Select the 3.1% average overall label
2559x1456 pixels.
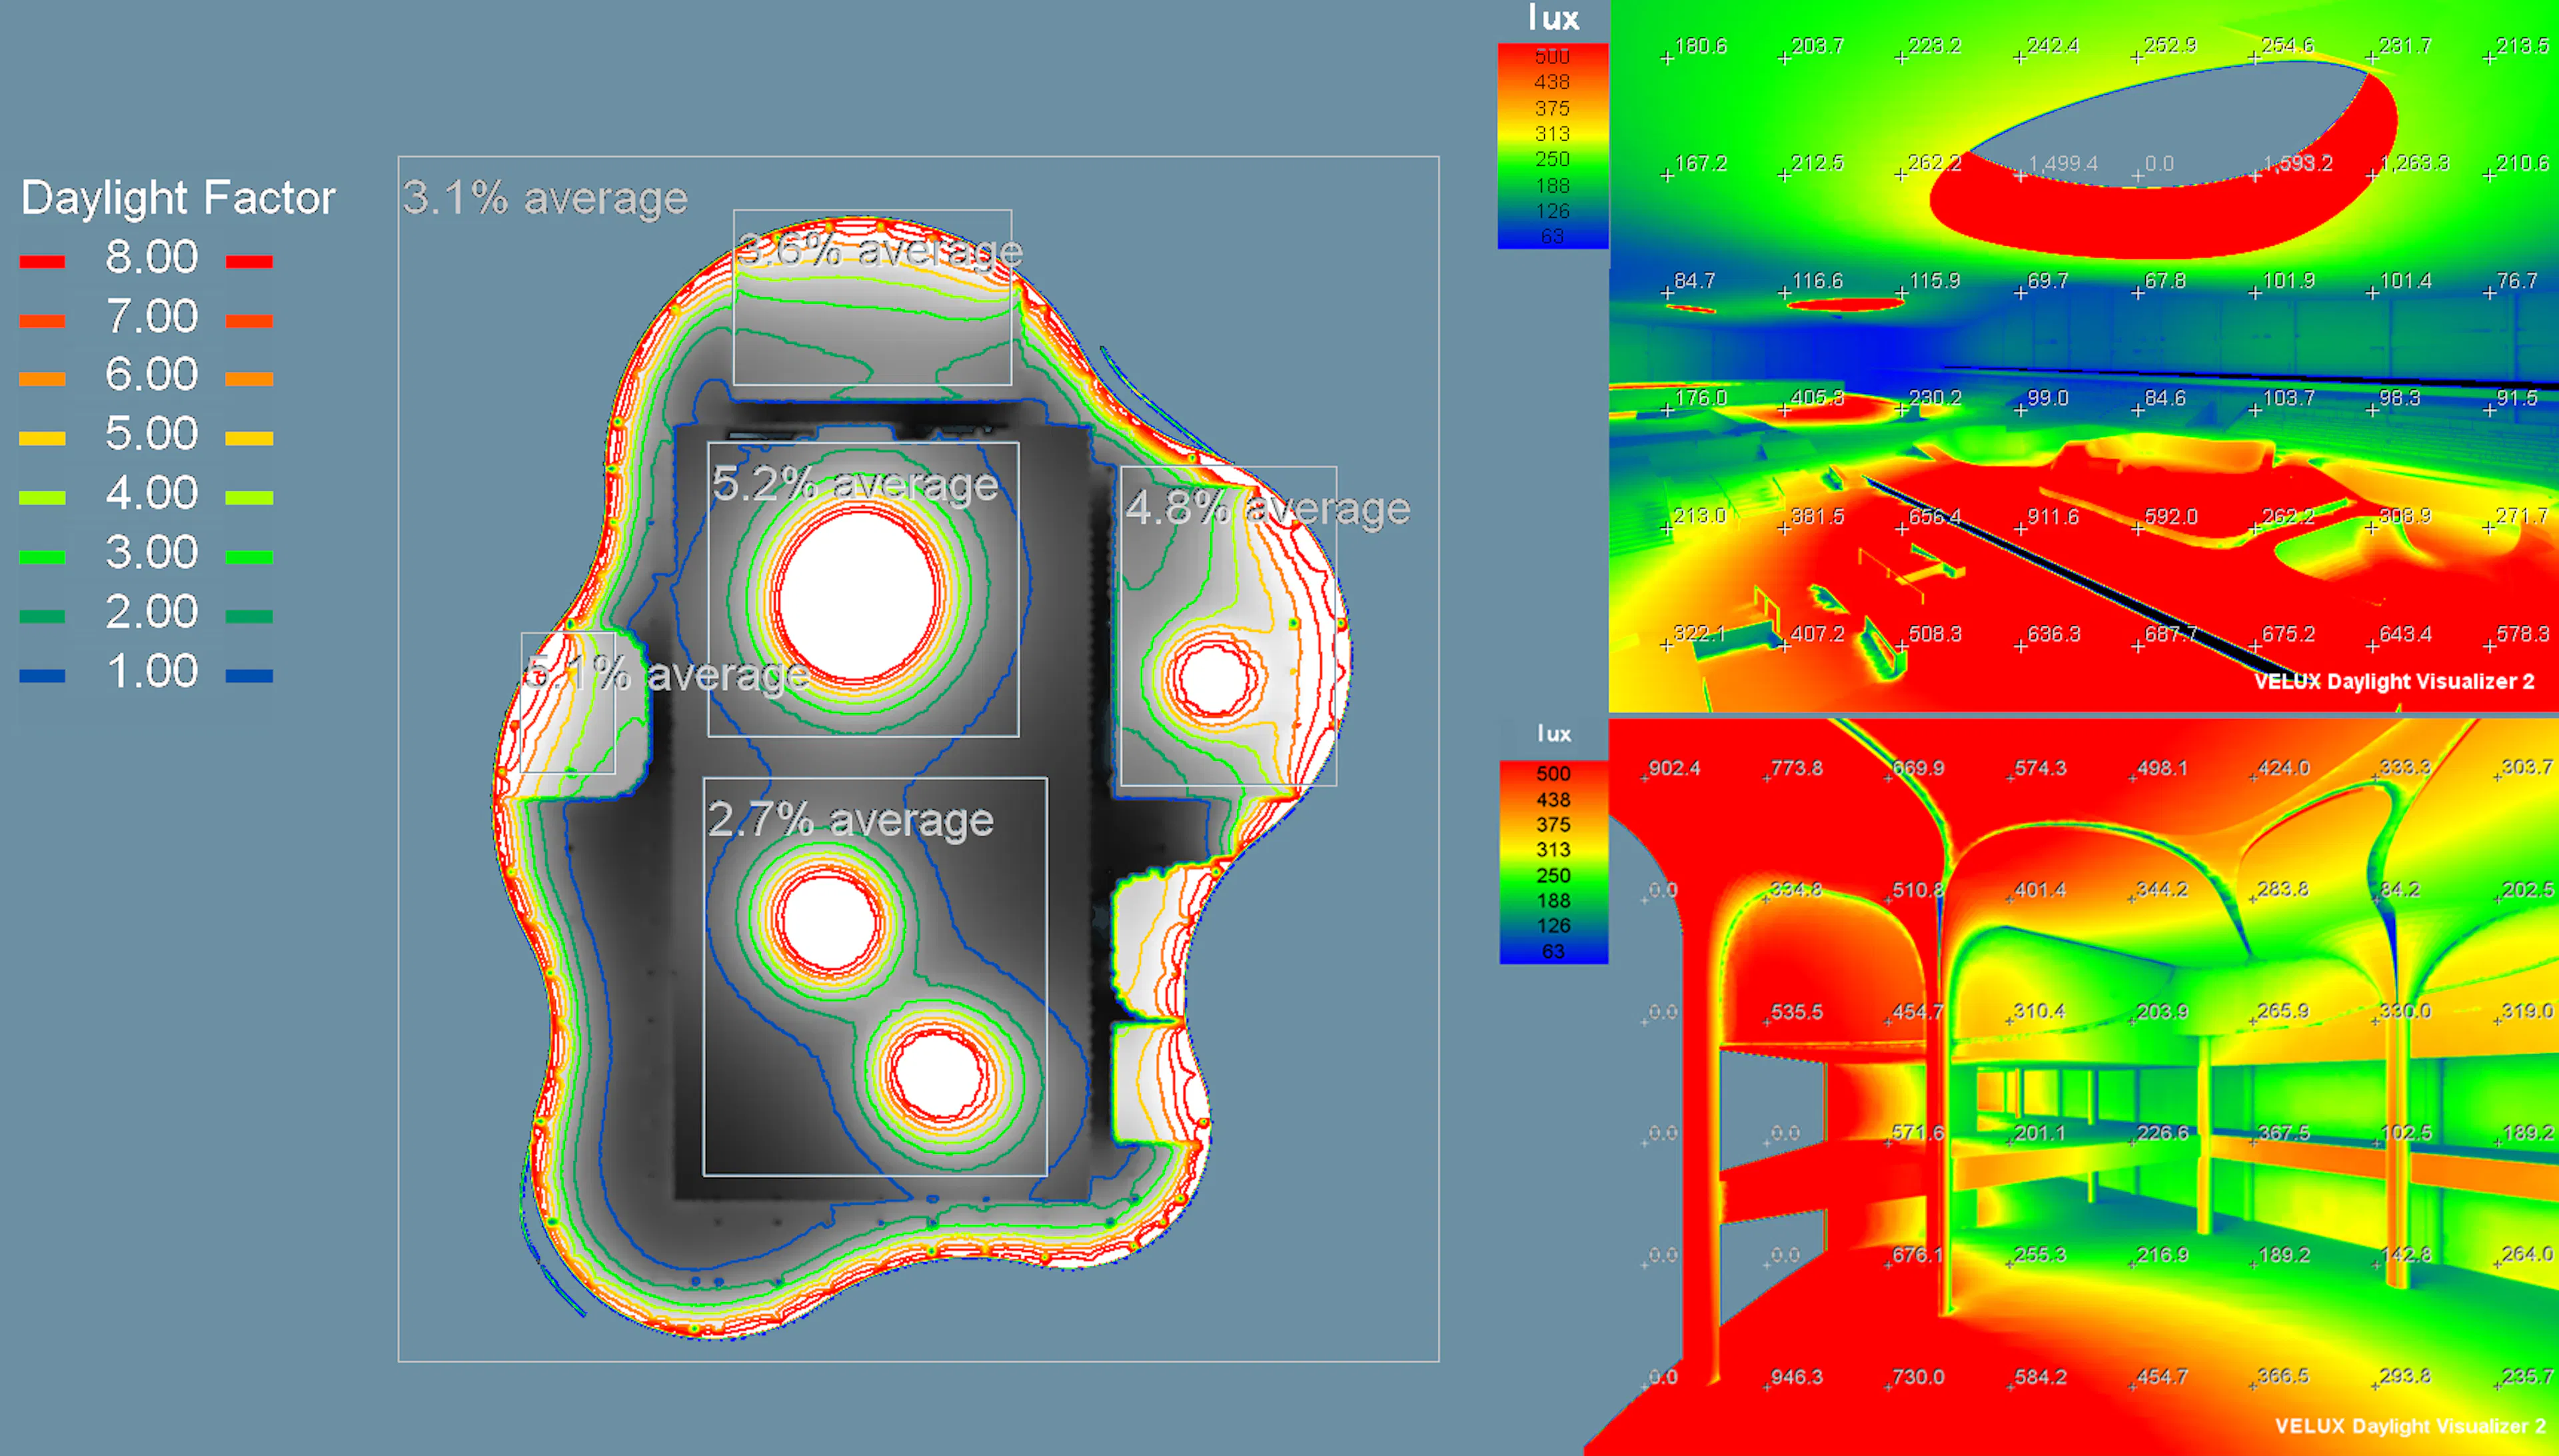click(545, 198)
